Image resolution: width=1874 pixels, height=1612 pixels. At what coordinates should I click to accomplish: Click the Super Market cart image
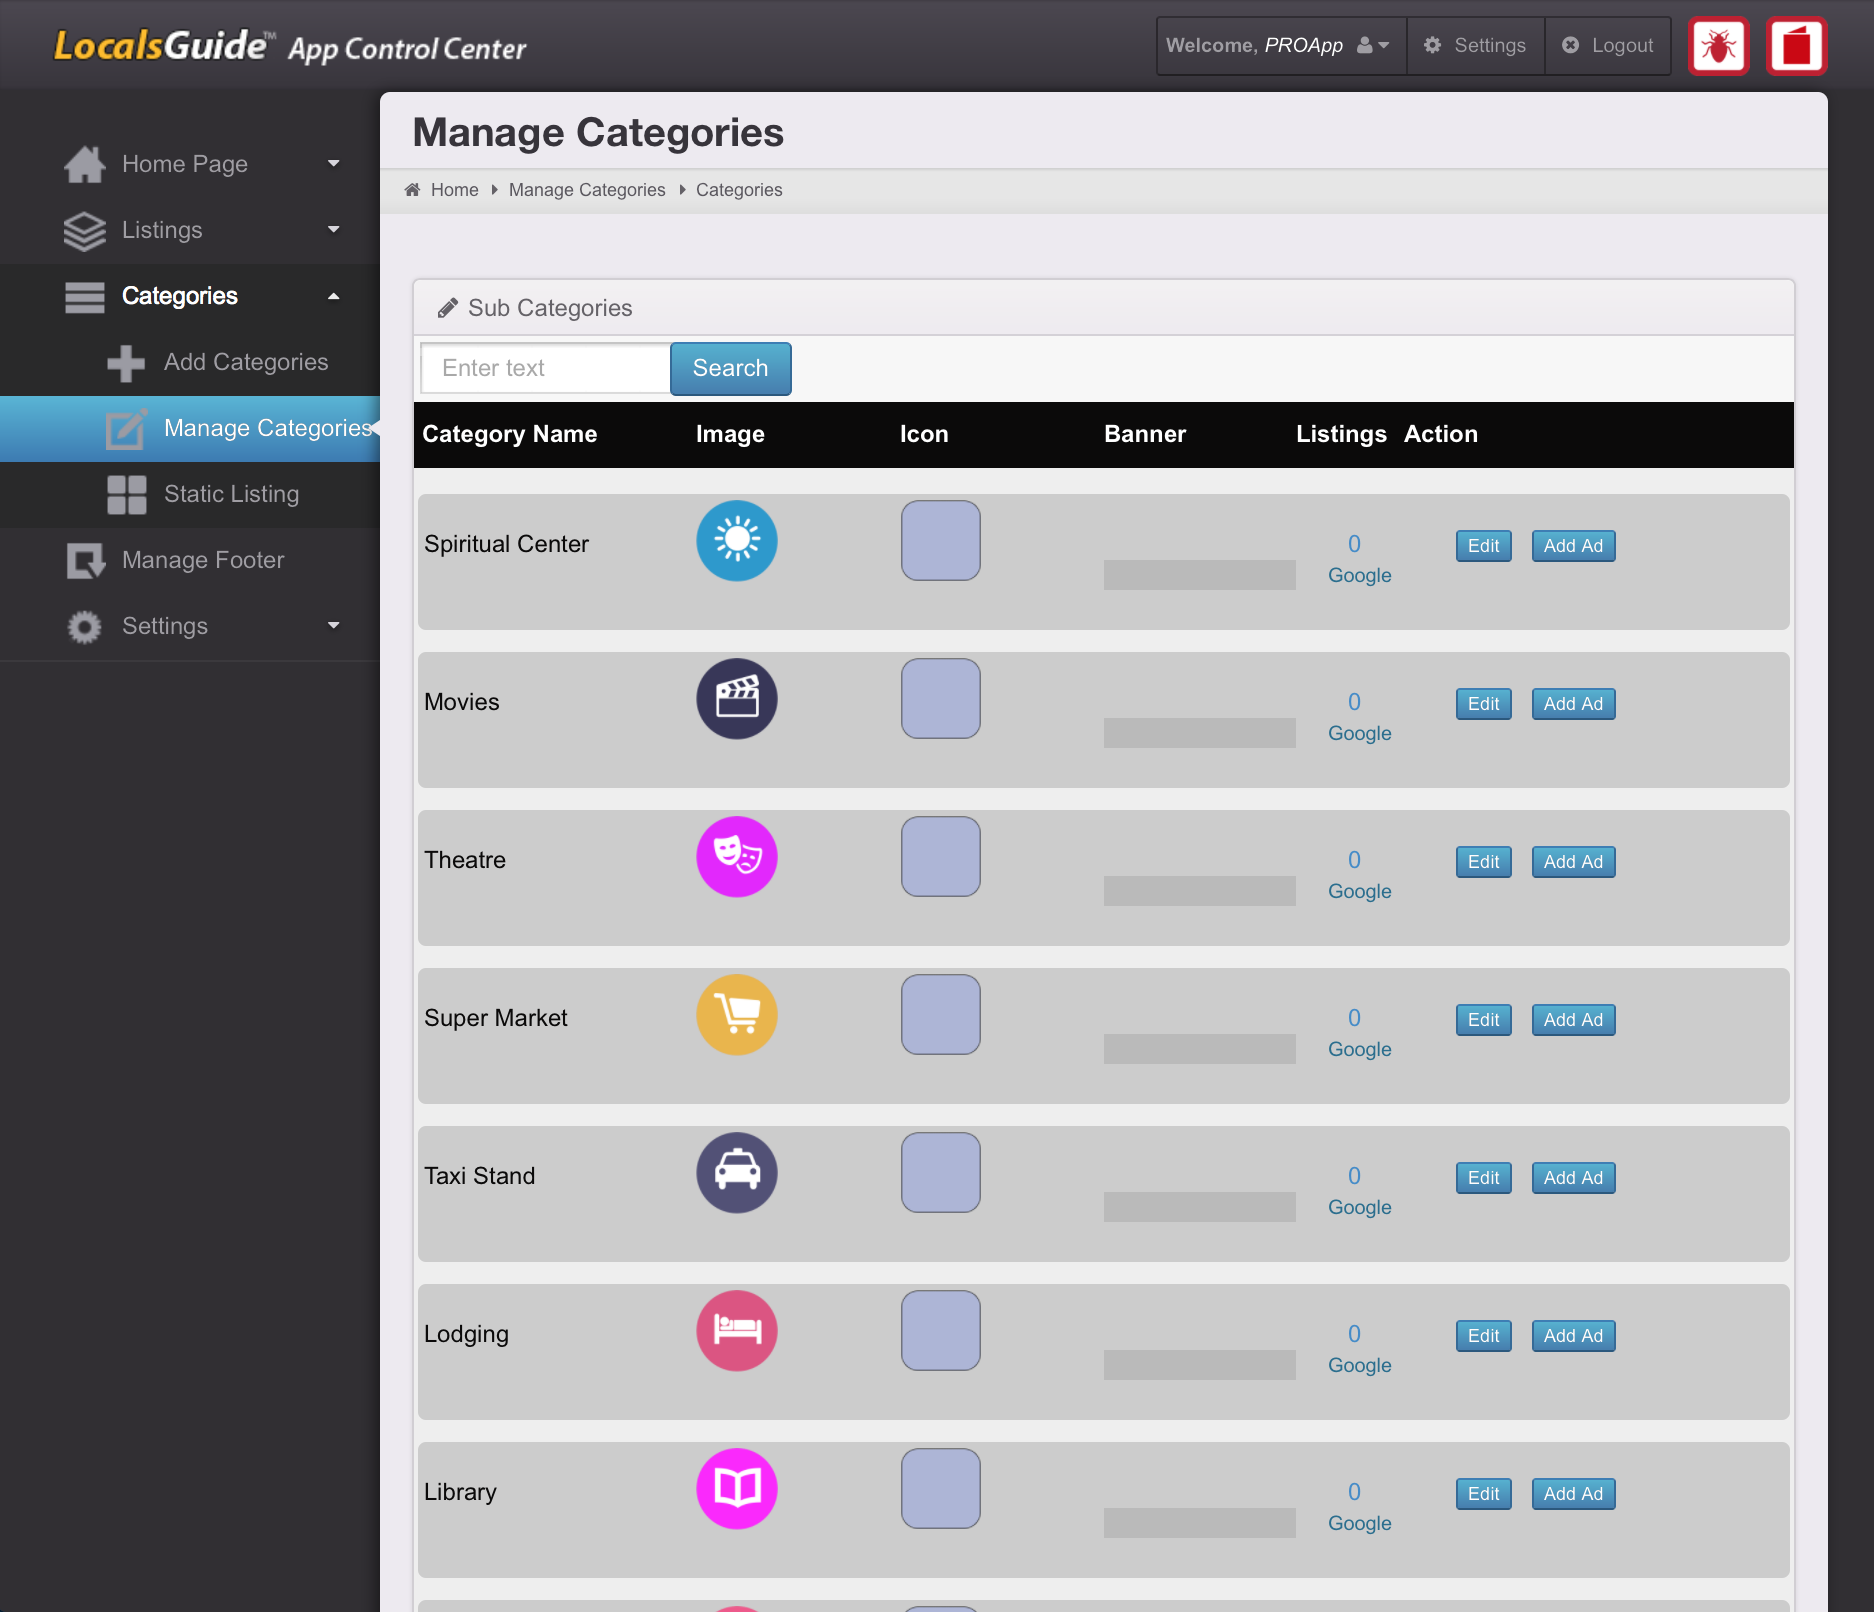click(x=737, y=1015)
